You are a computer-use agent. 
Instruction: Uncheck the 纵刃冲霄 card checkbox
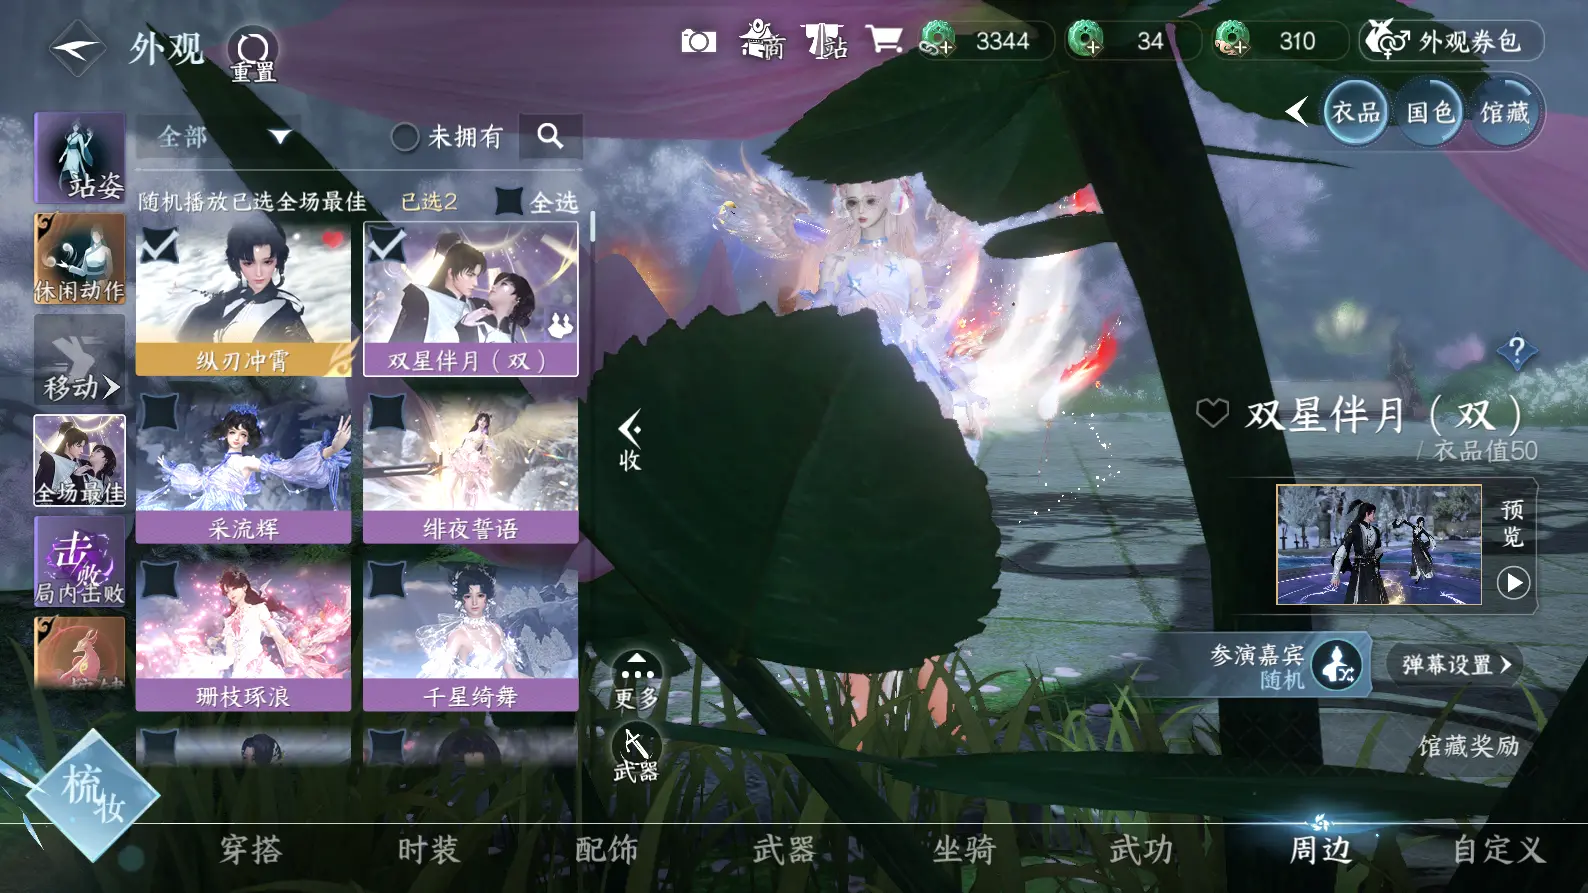click(x=158, y=245)
